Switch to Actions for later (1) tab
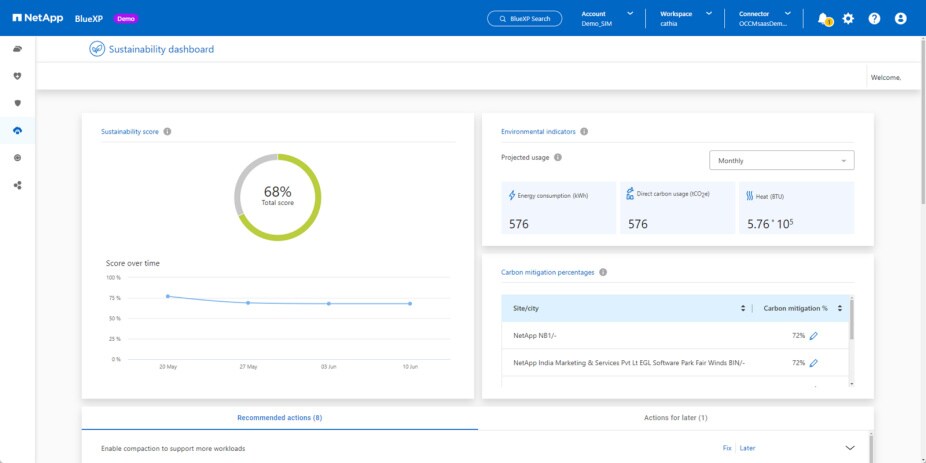 675,417
